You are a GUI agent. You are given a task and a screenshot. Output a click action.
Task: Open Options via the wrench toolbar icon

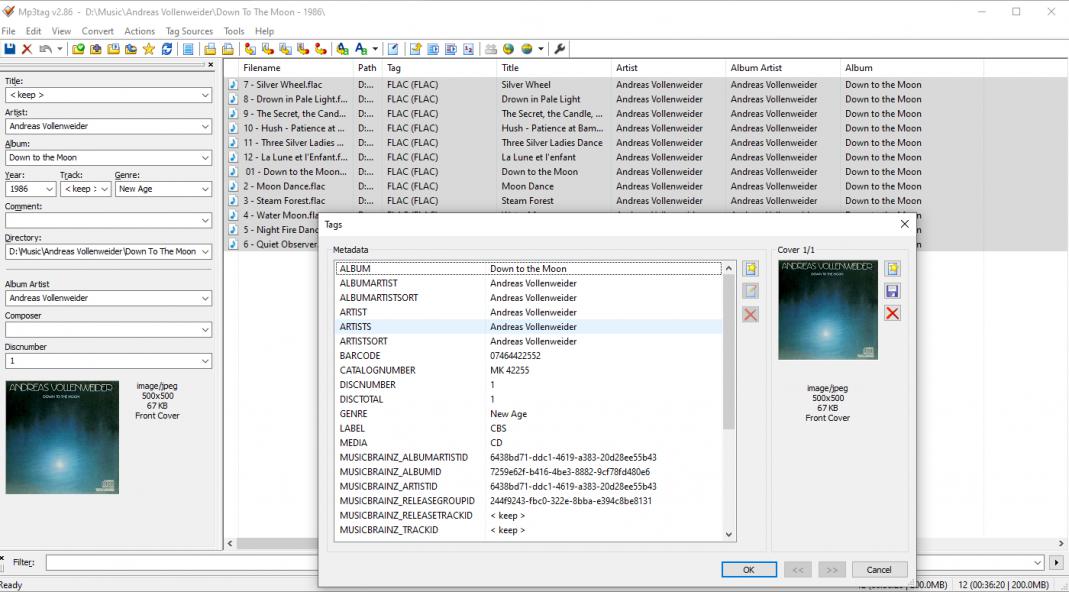(560, 49)
